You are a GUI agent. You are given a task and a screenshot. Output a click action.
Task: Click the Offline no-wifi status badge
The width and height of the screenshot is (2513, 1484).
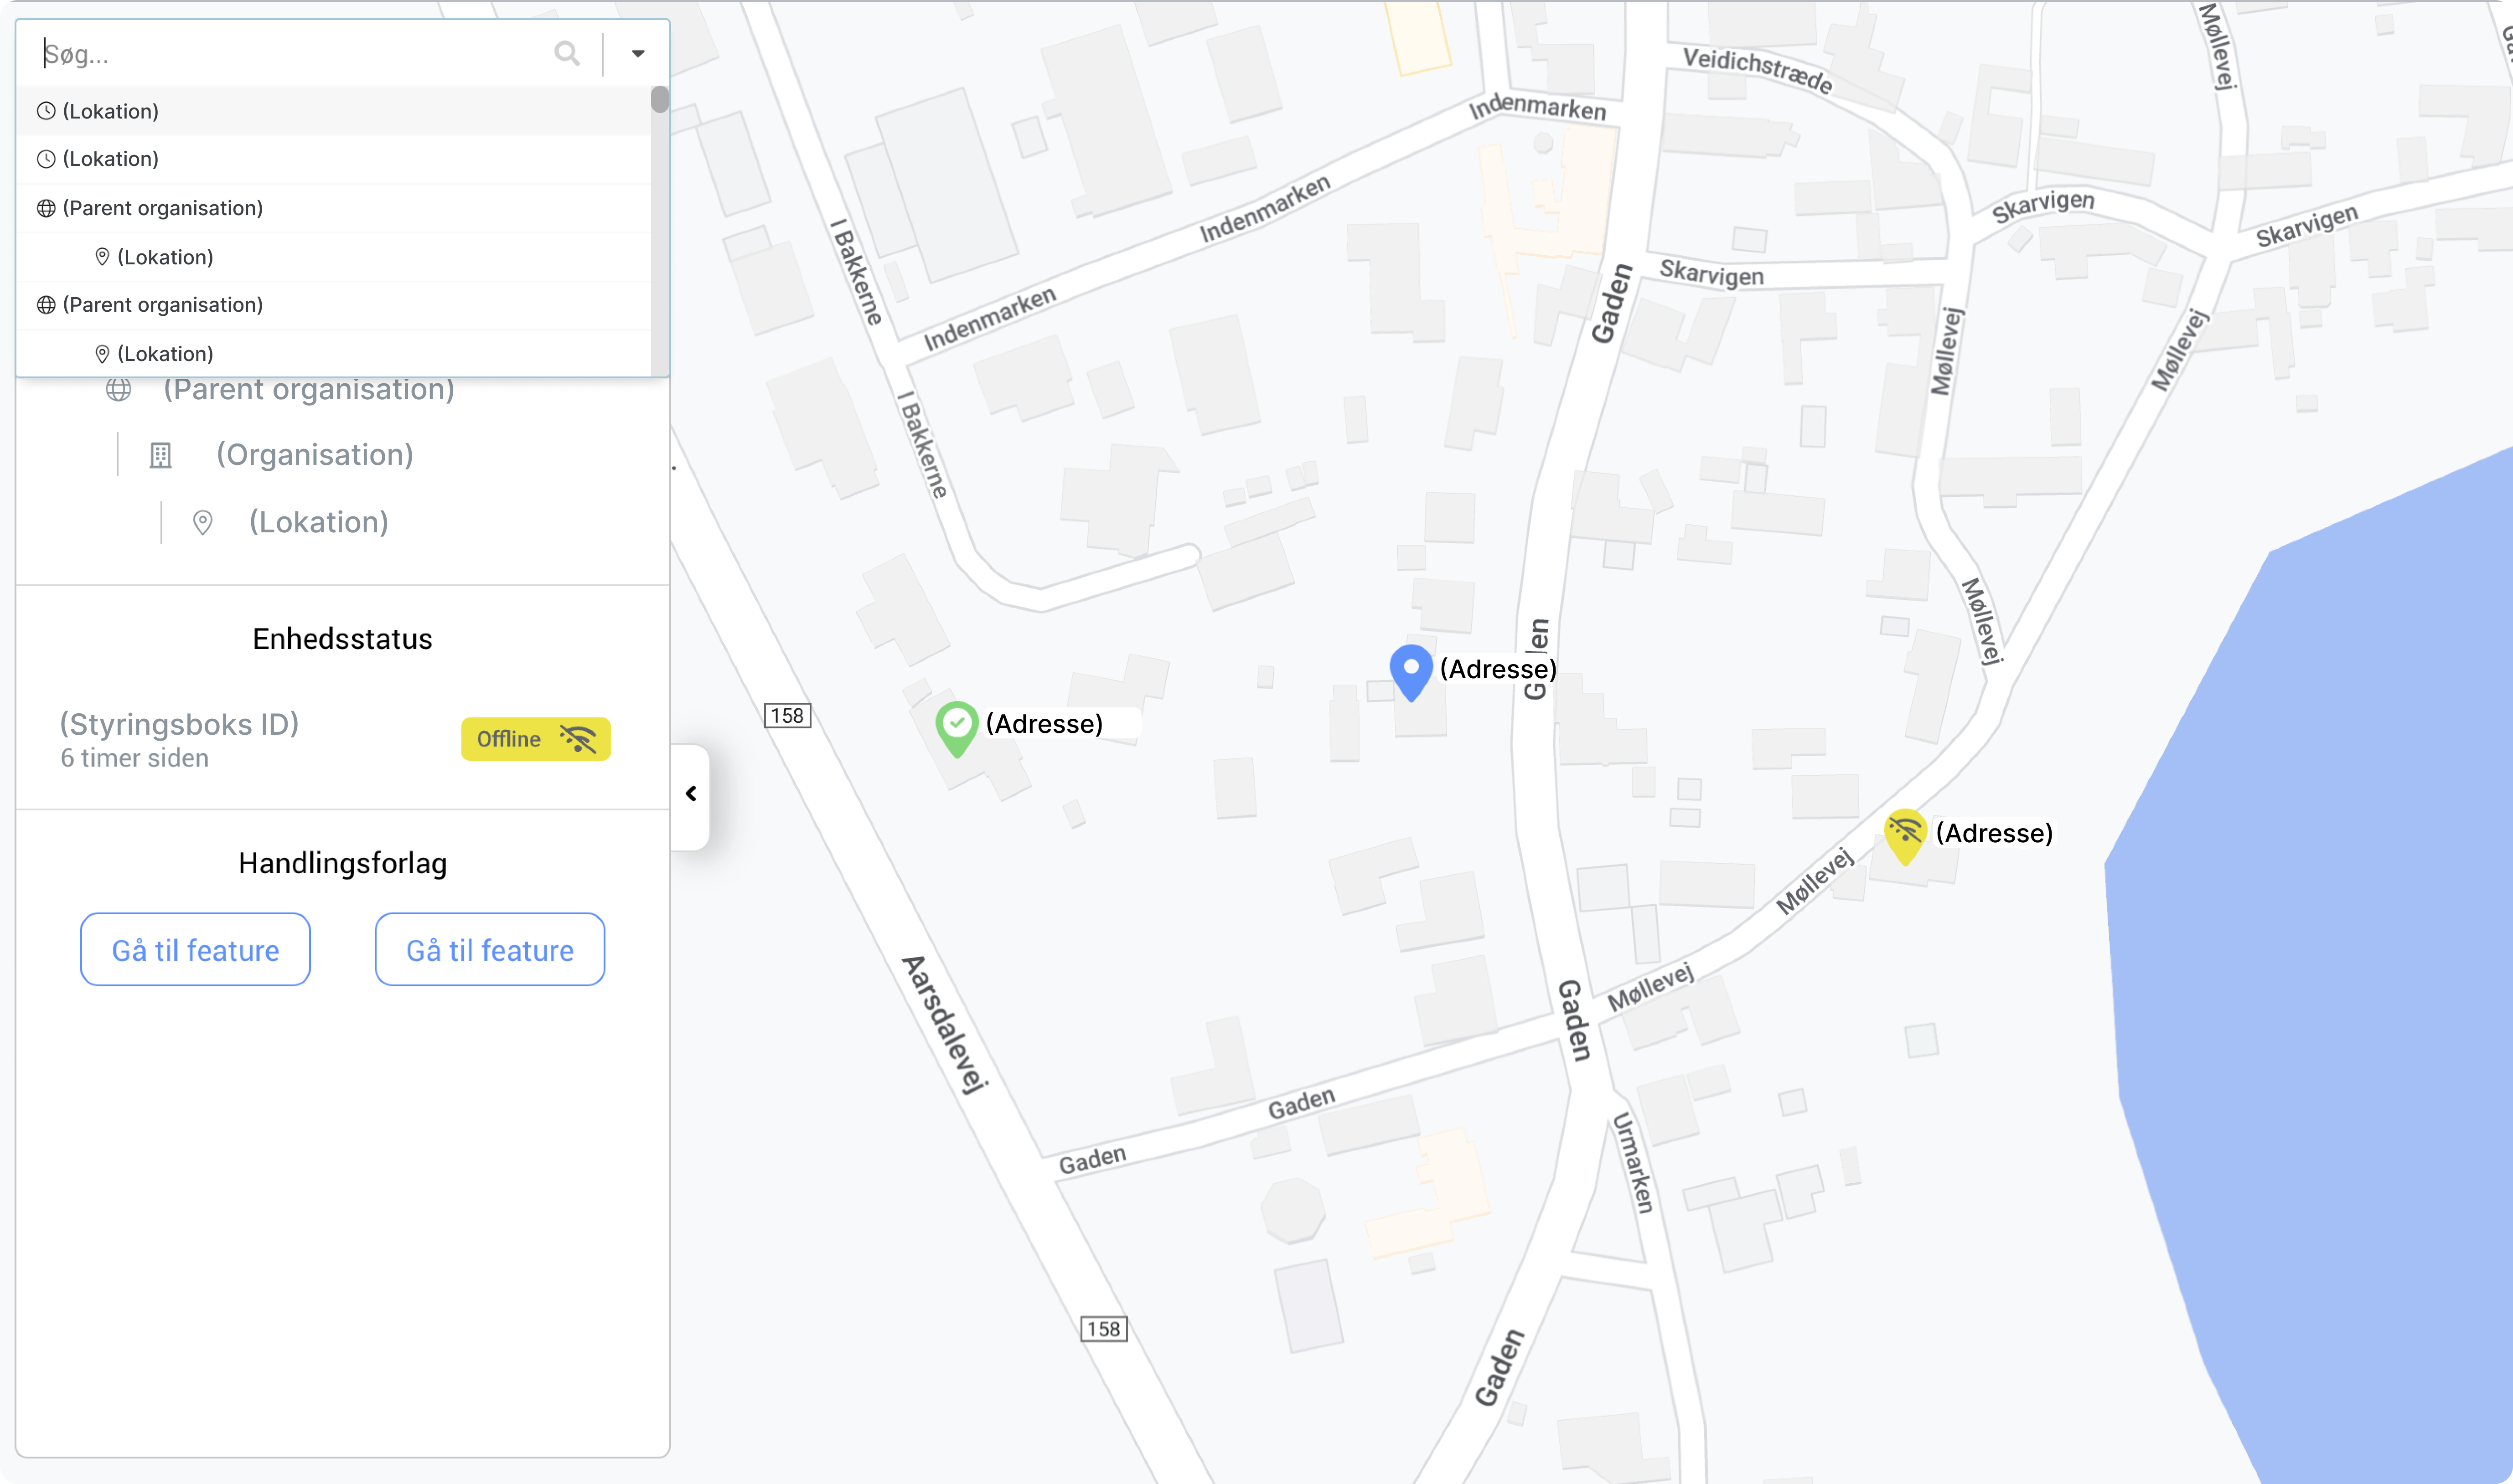[536, 739]
